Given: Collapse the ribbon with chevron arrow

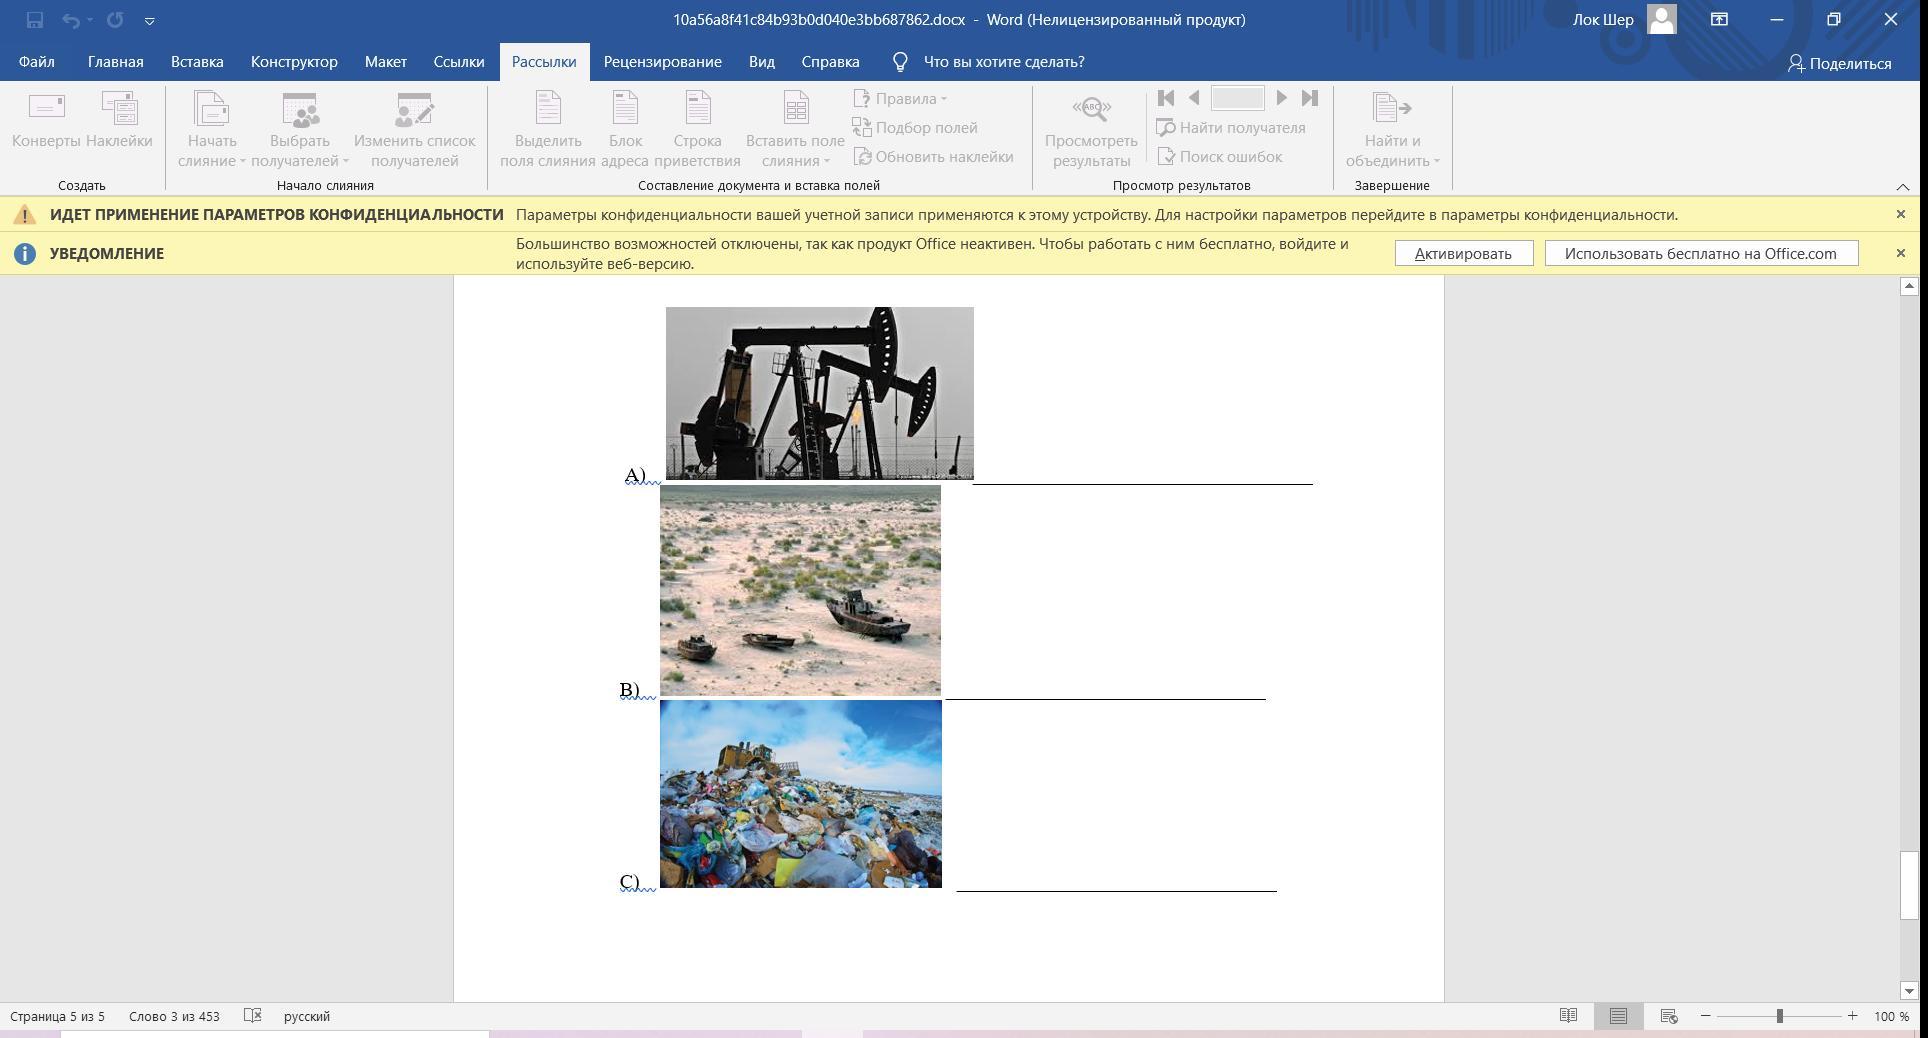Looking at the screenshot, I should coord(1903,187).
